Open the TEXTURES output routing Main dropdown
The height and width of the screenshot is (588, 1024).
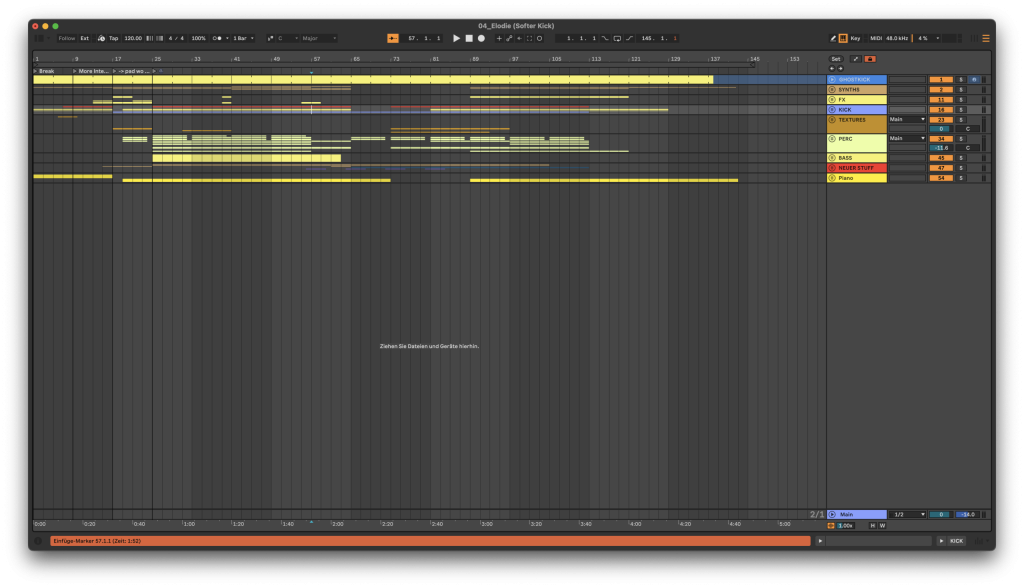pyautogui.click(x=908, y=119)
